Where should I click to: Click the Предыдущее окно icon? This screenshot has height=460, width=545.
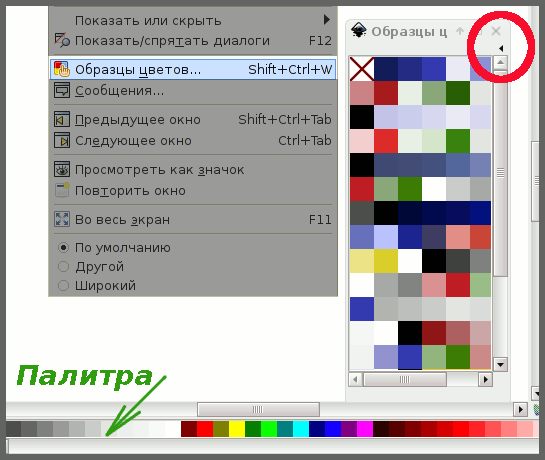click(62, 120)
